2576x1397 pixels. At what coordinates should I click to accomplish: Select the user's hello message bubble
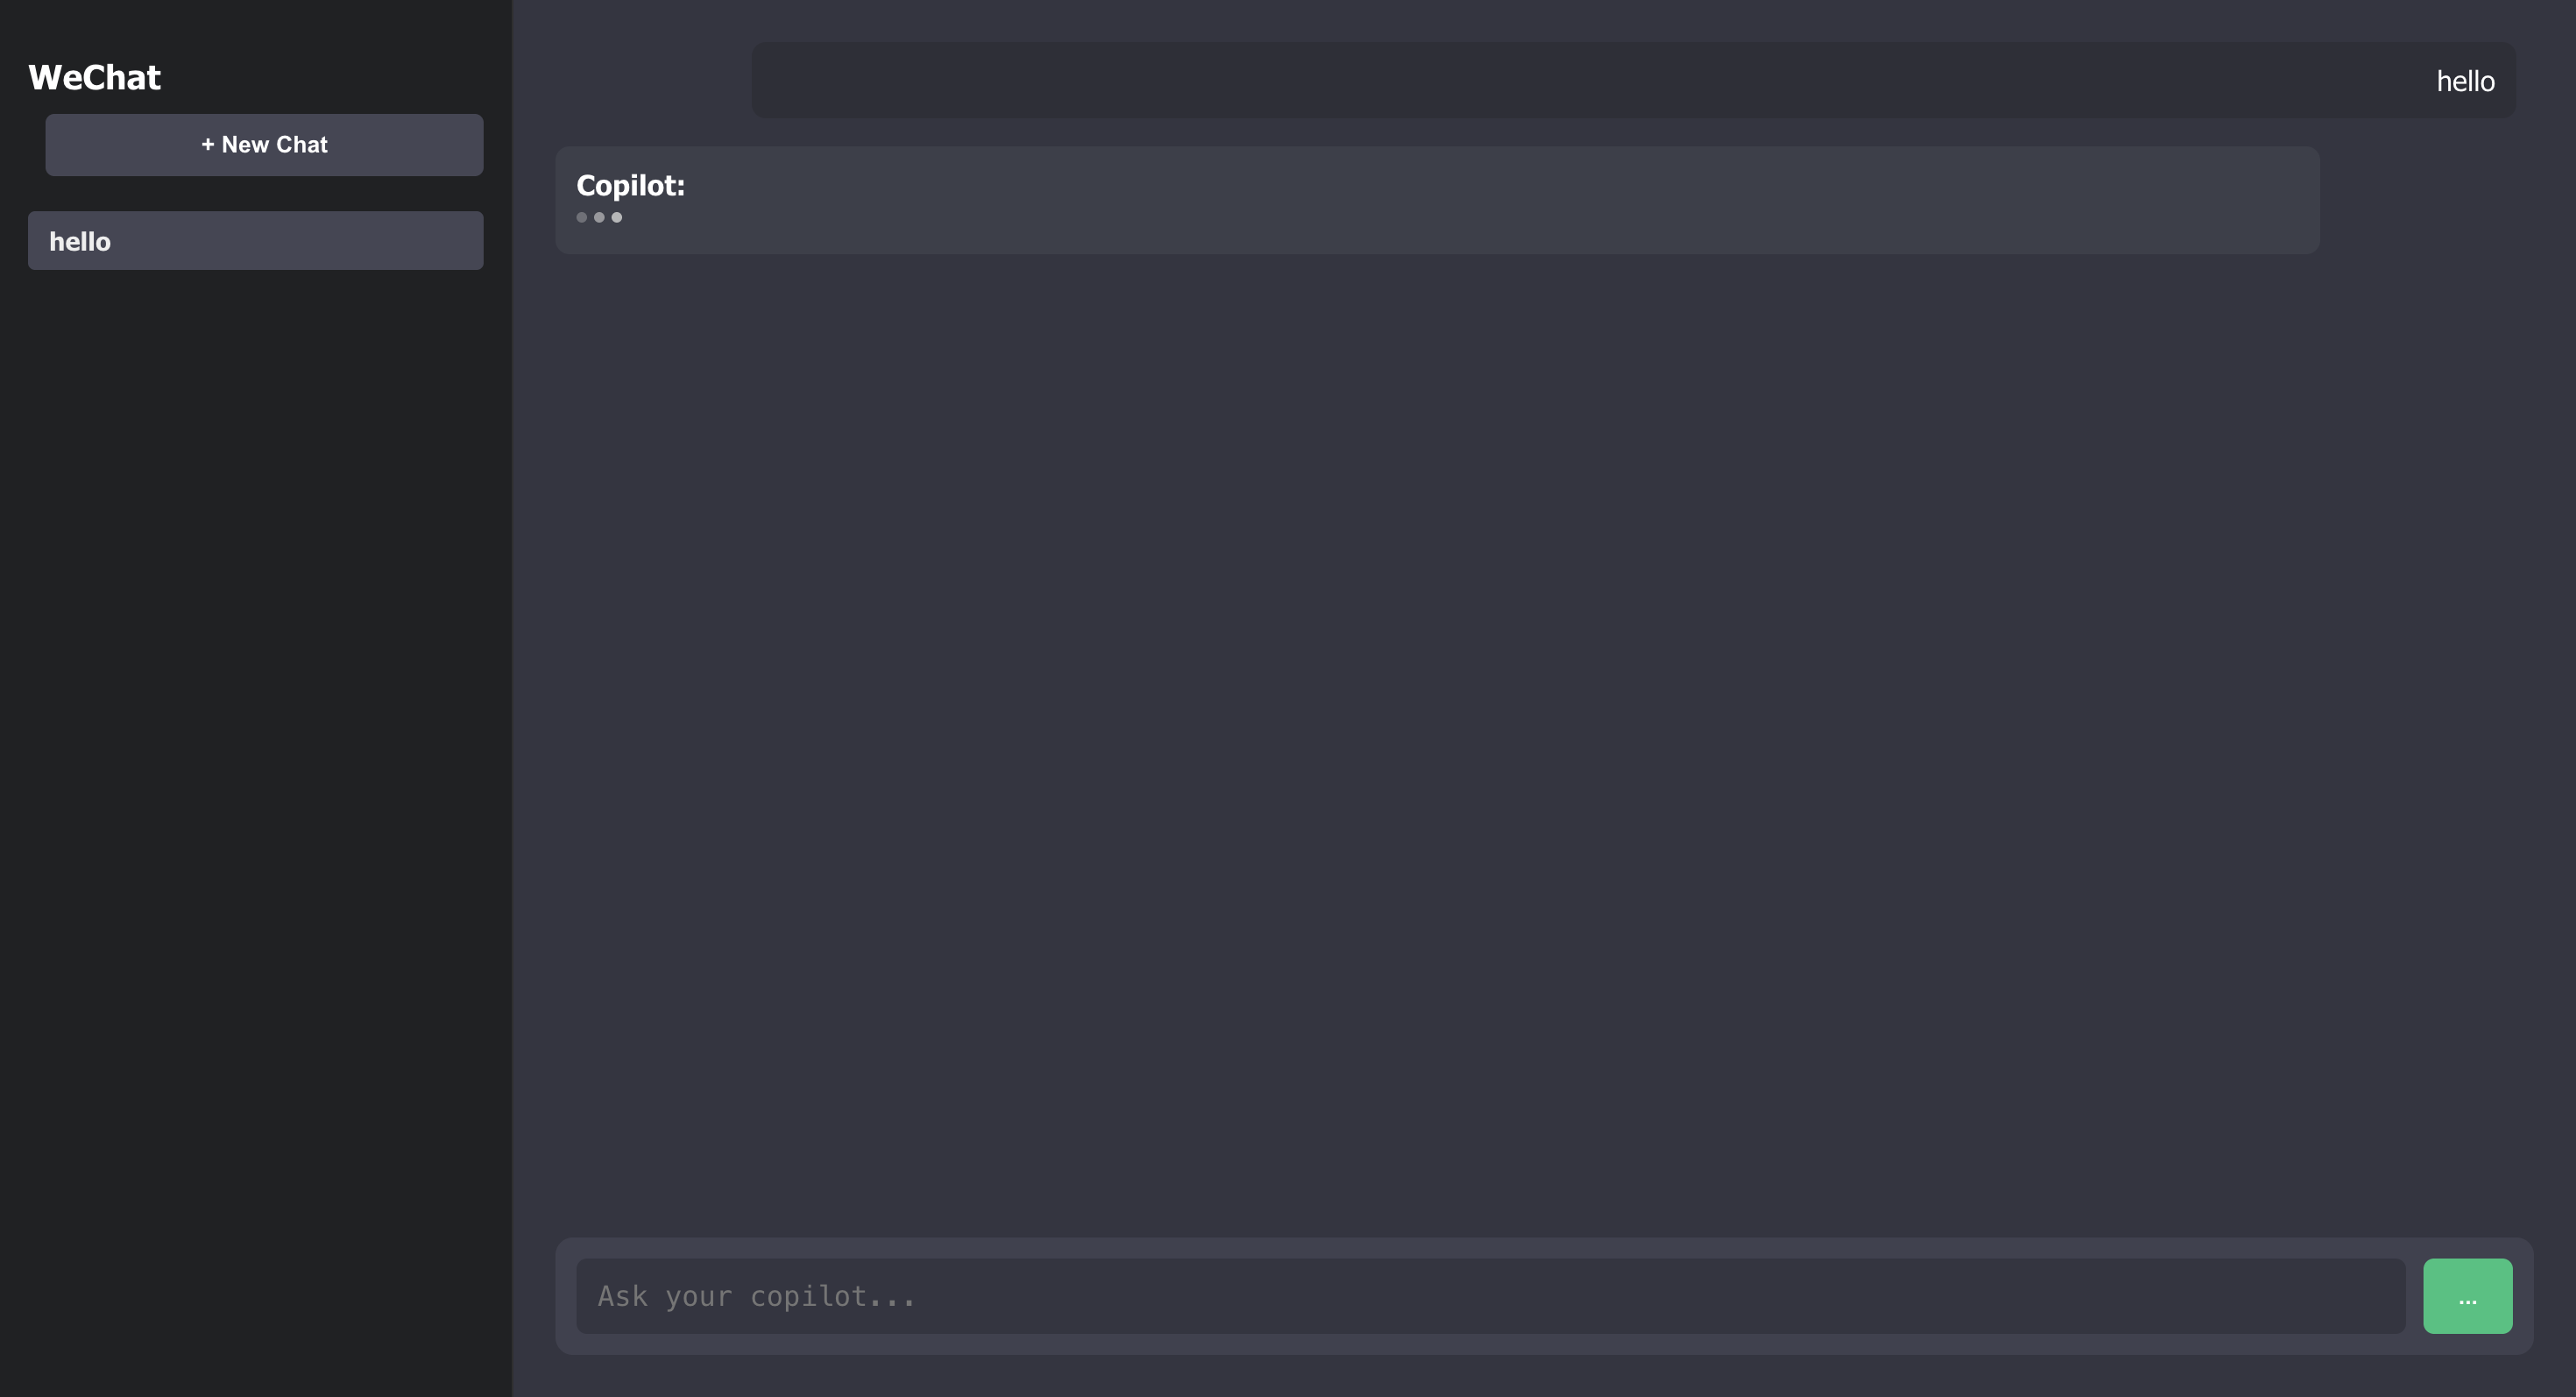coord(1633,81)
